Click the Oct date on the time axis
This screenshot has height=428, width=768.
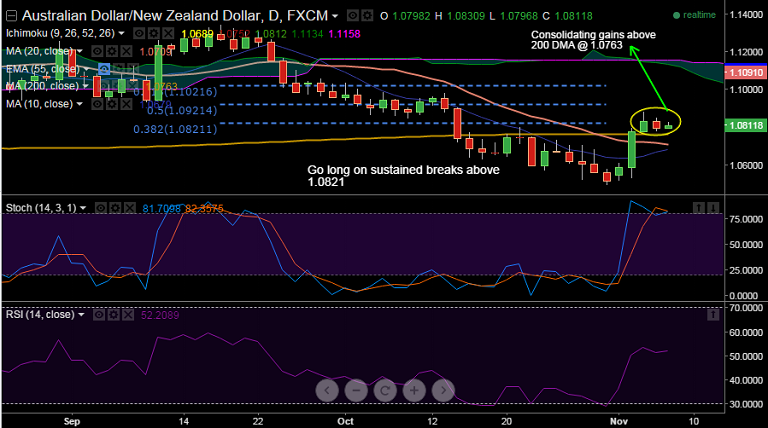pyautogui.click(x=345, y=421)
